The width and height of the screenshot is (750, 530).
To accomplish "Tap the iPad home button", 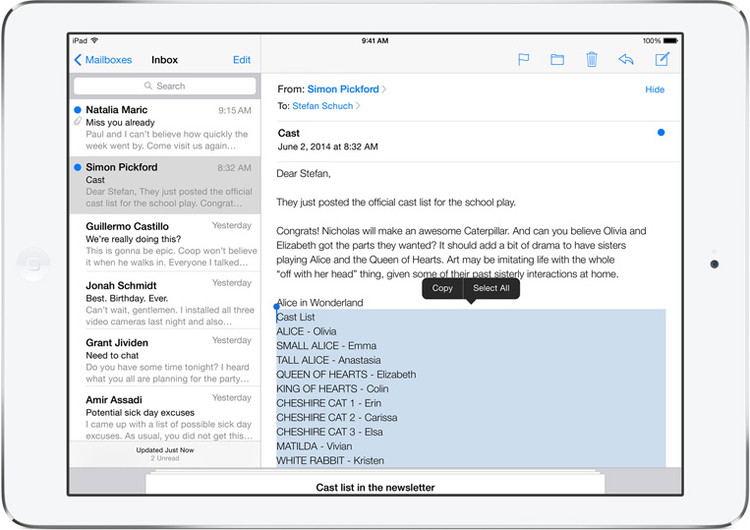I will tap(34, 264).
